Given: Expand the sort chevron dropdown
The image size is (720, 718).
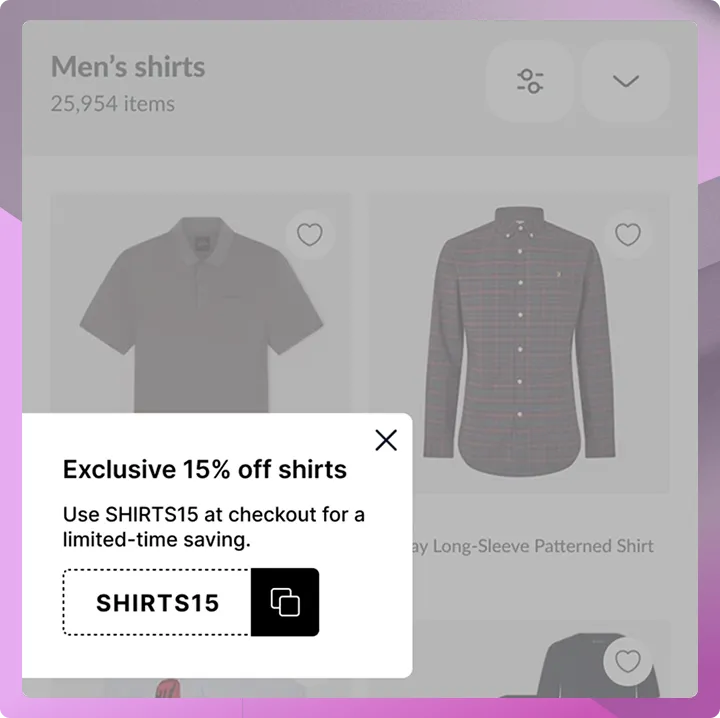Looking at the screenshot, I should (x=625, y=81).
